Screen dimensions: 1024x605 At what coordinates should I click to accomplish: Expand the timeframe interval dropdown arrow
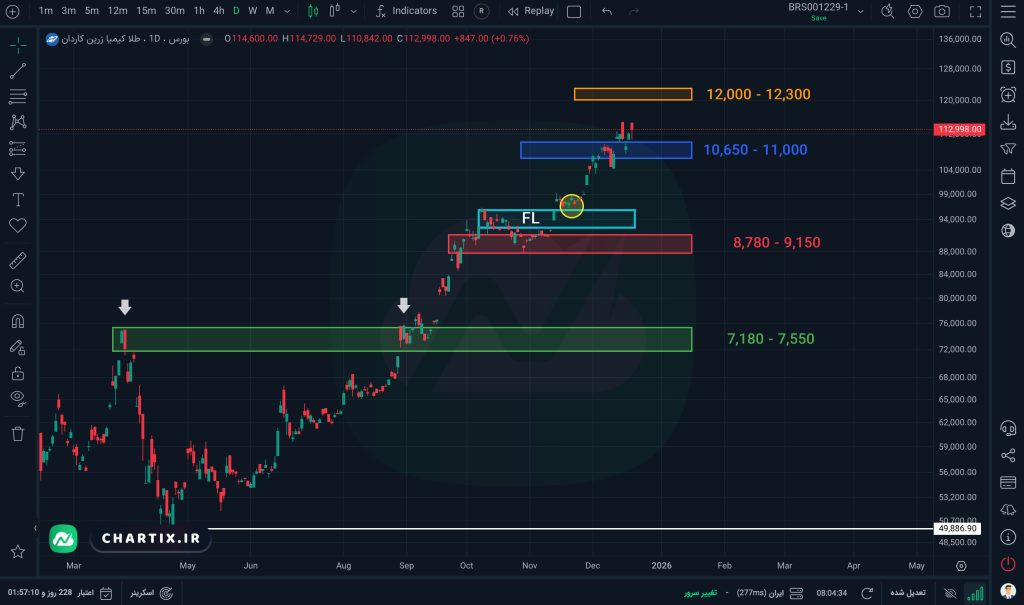(288, 11)
